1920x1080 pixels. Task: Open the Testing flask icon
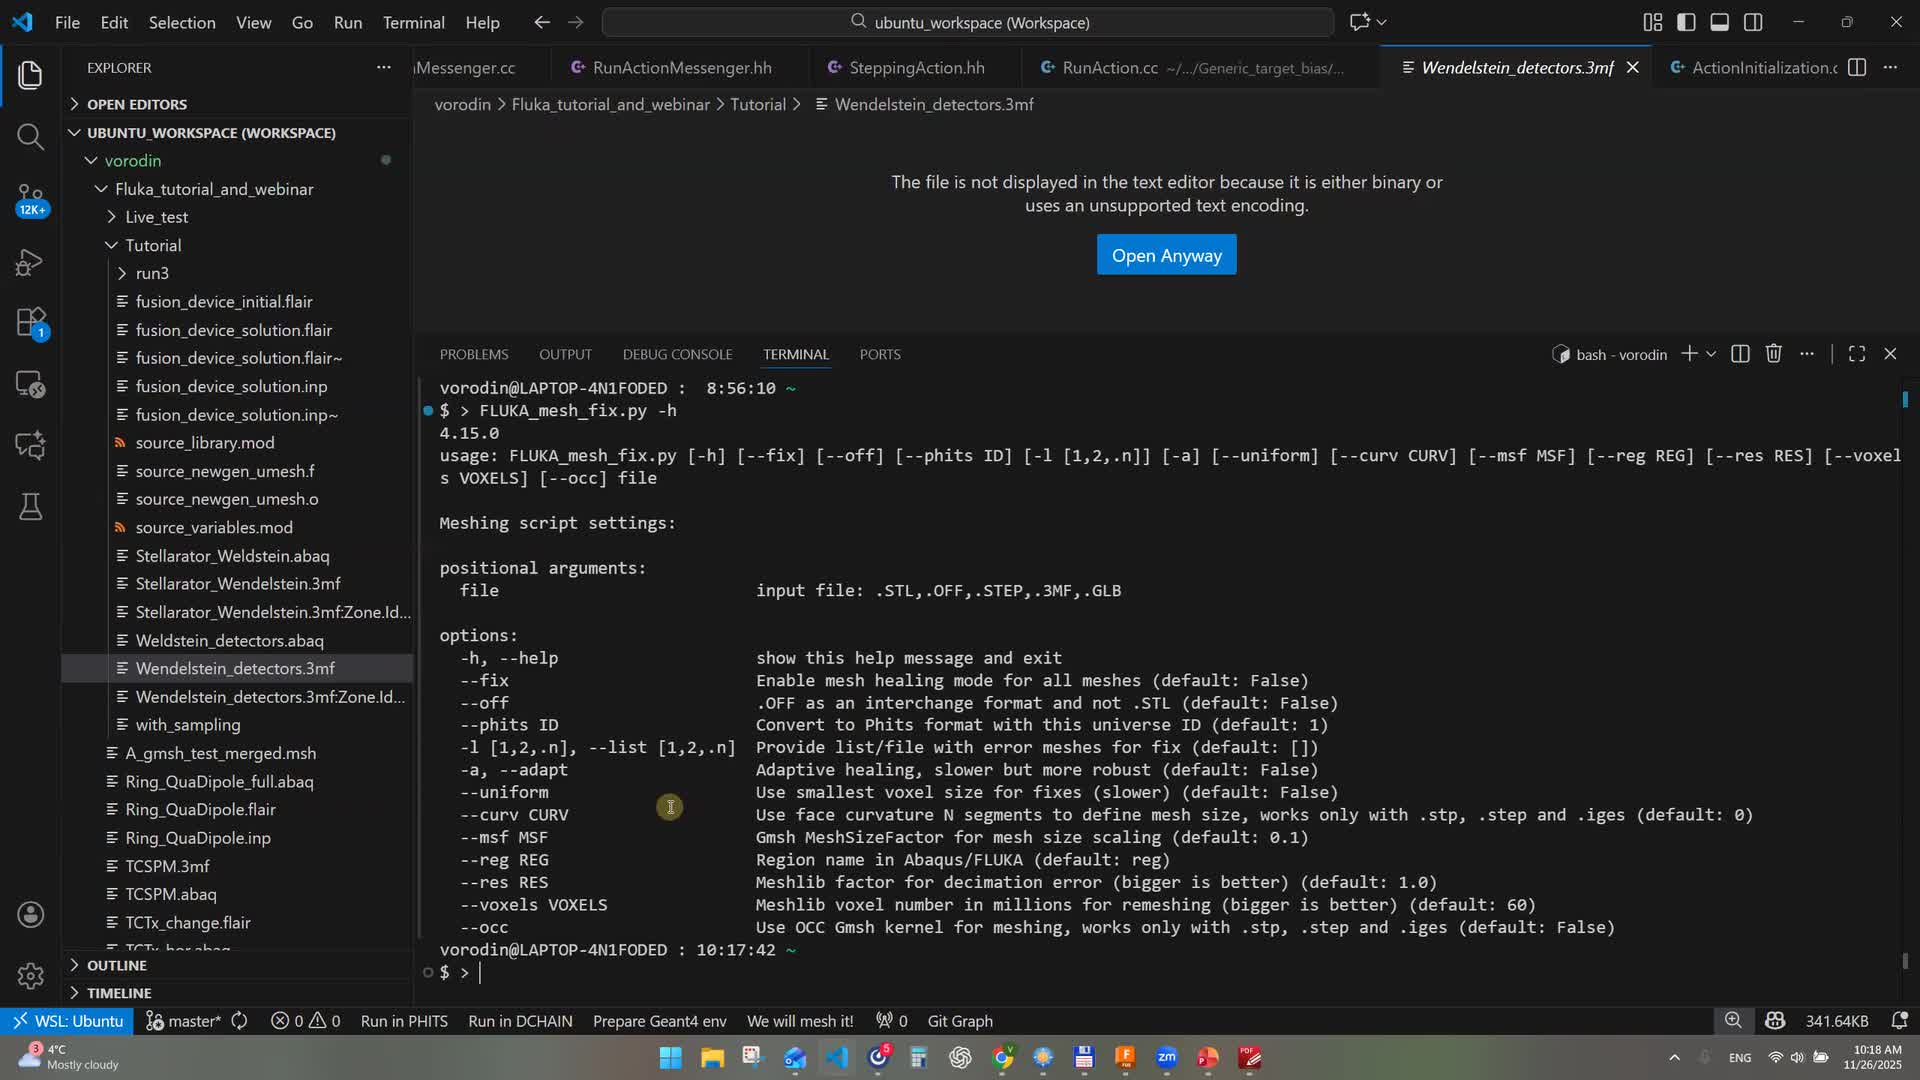30,507
